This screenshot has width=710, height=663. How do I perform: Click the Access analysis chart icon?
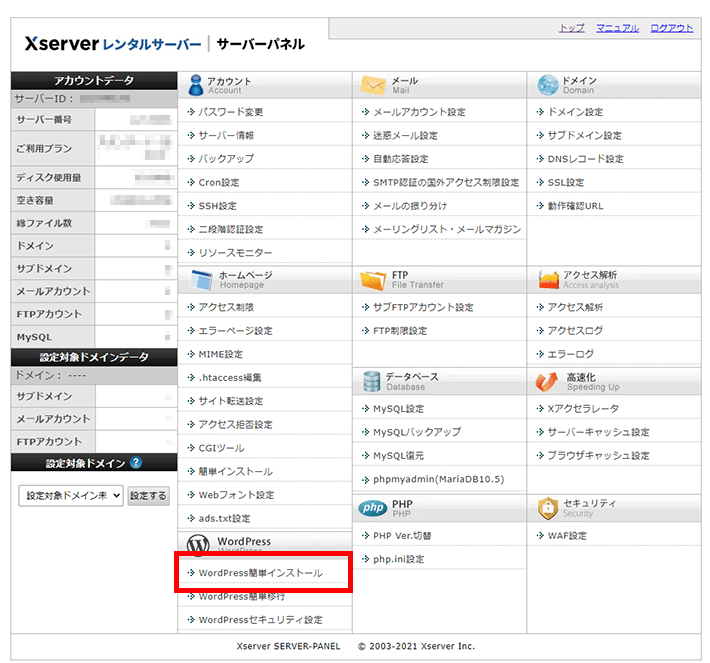[x=548, y=279]
